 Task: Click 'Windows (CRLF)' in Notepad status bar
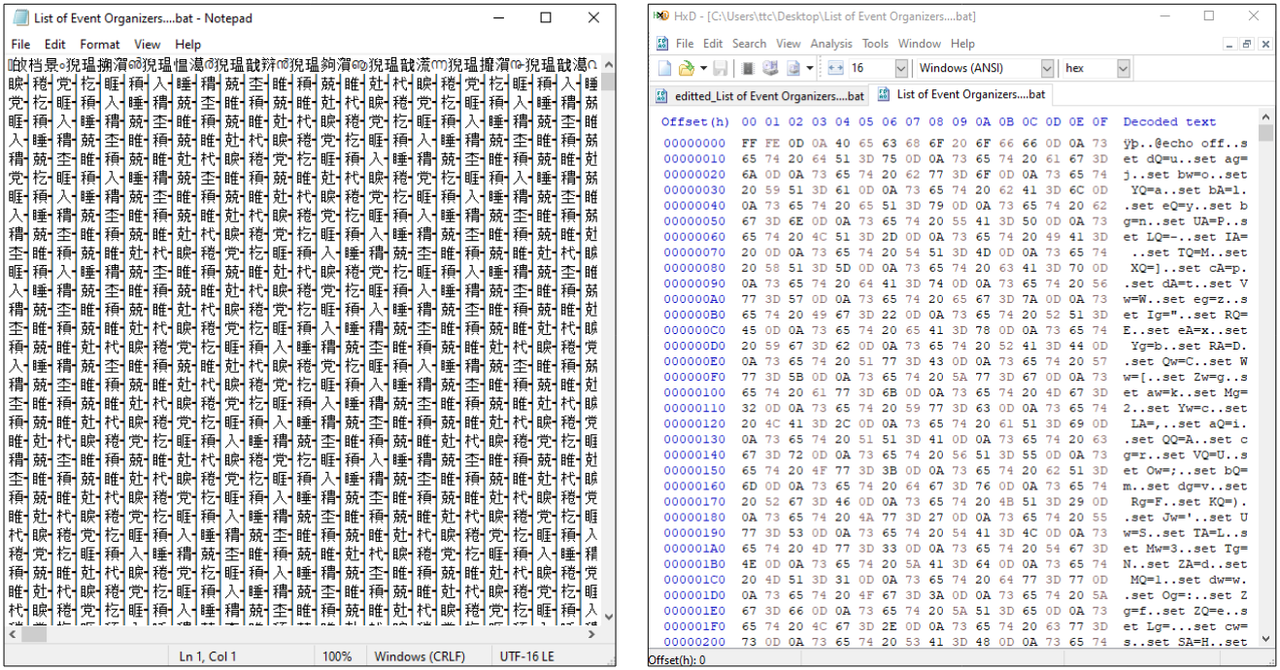pos(419,656)
